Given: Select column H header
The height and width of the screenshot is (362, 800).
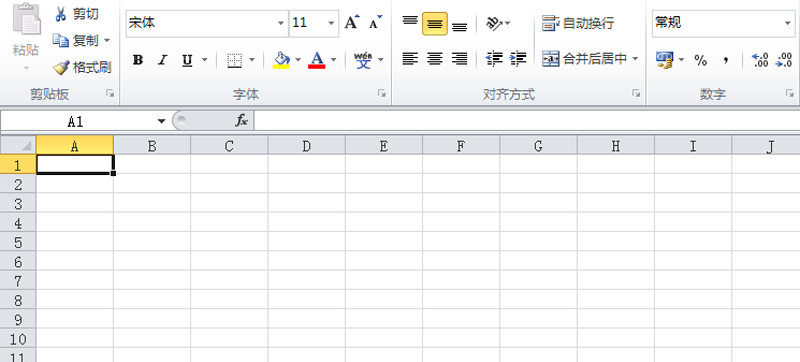Looking at the screenshot, I should (x=616, y=146).
